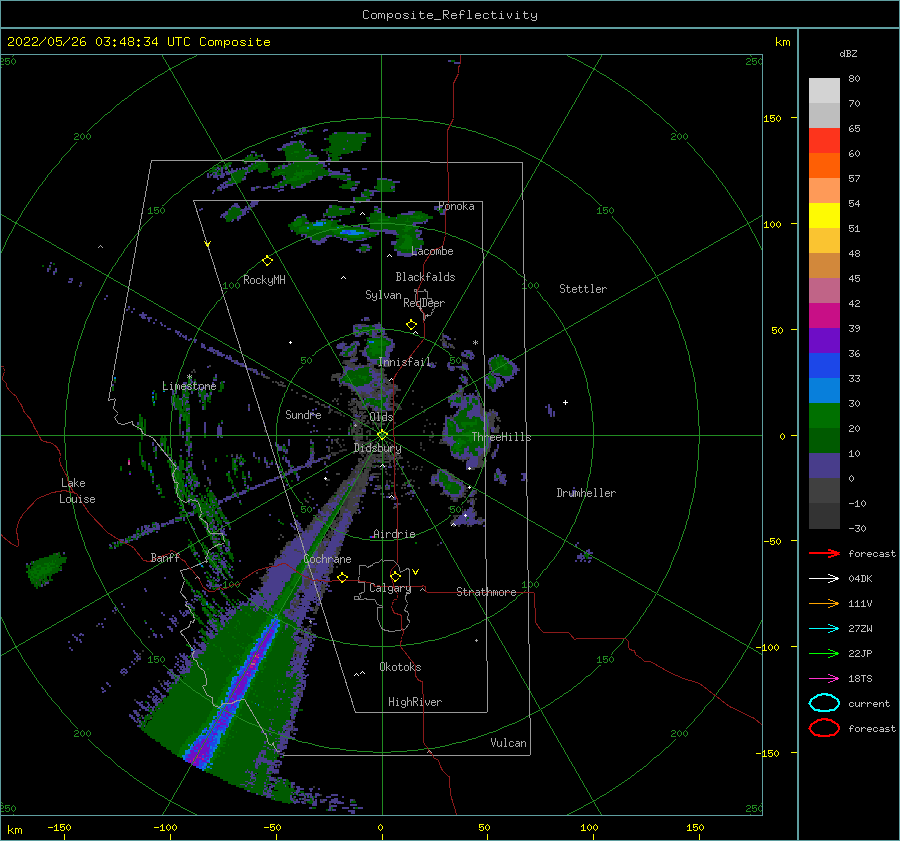Image resolution: width=900 pixels, height=841 pixels.
Task: Click the white 04DK arrow in legend
Action: tap(824, 578)
